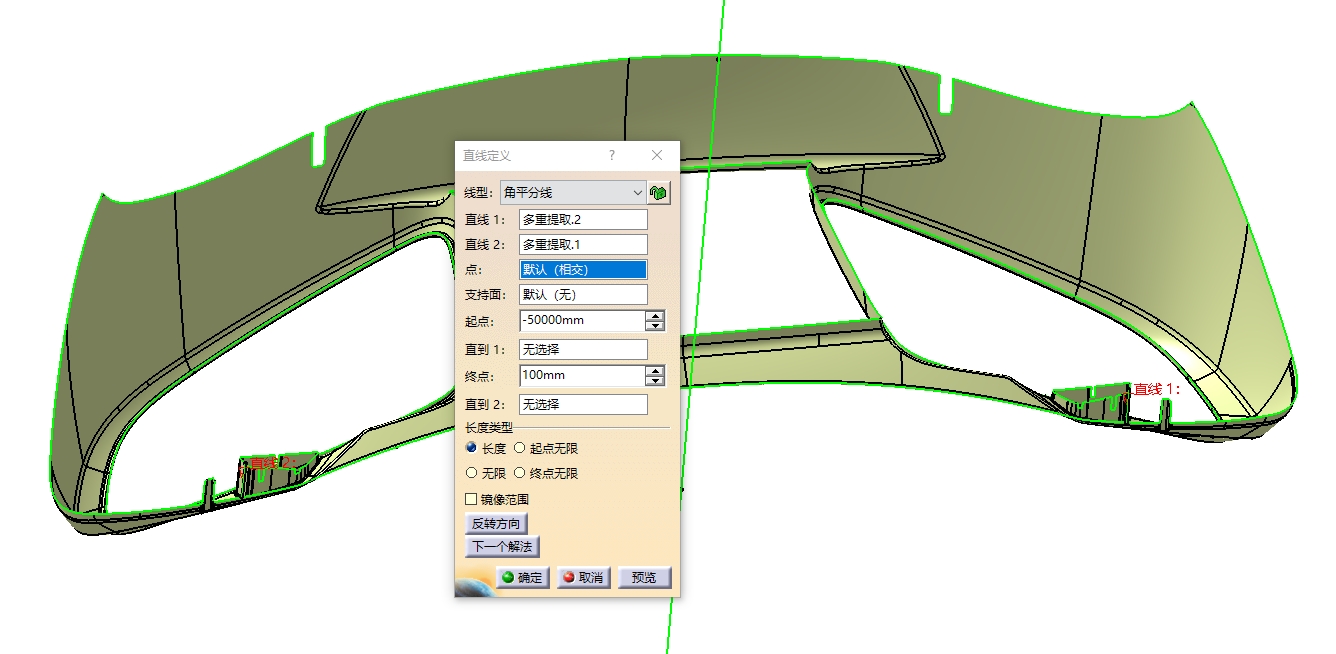Click the help question mark in dialog title
Image resolution: width=1336 pixels, height=654 pixels.
tap(612, 156)
